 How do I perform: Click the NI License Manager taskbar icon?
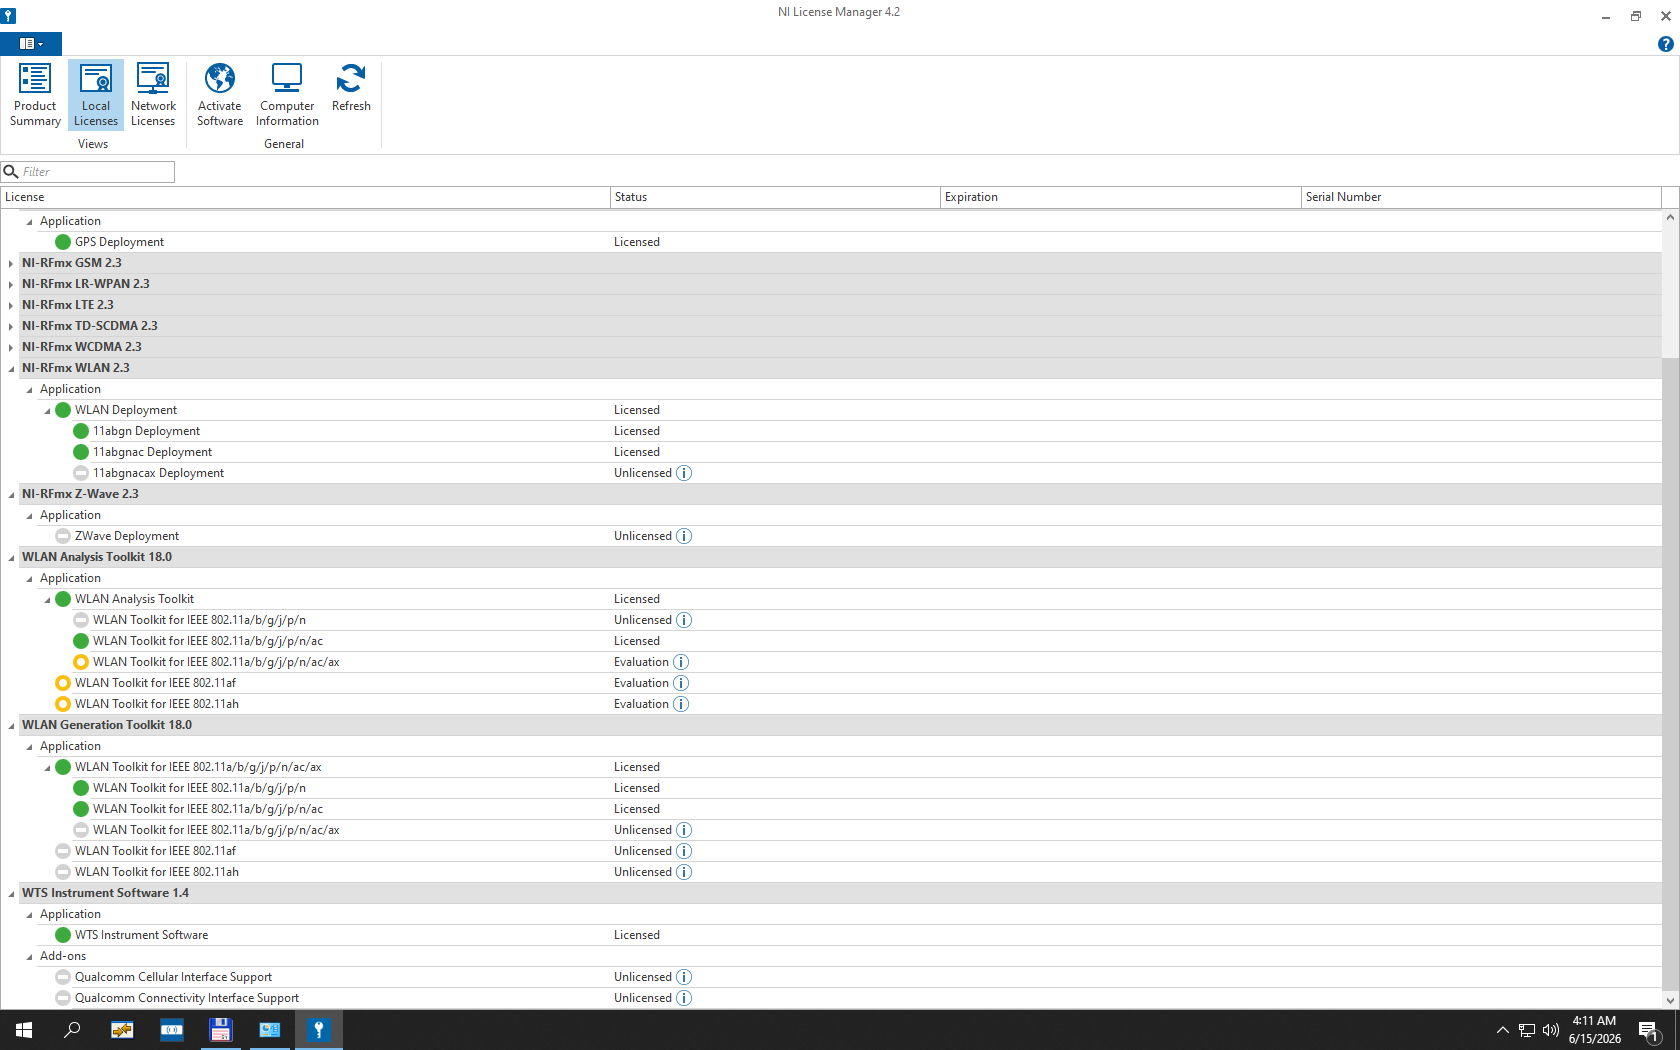pos(319,1030)
